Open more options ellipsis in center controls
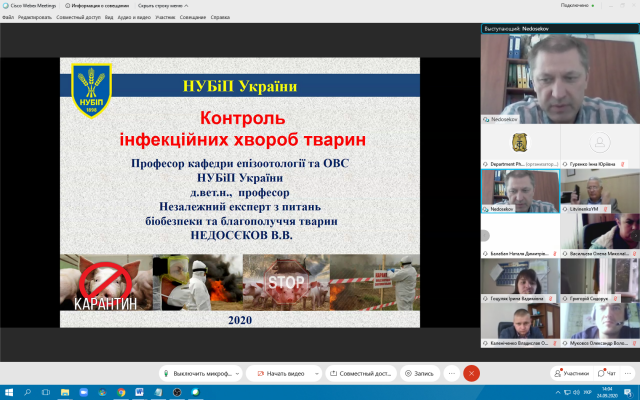 coord(451,373)
